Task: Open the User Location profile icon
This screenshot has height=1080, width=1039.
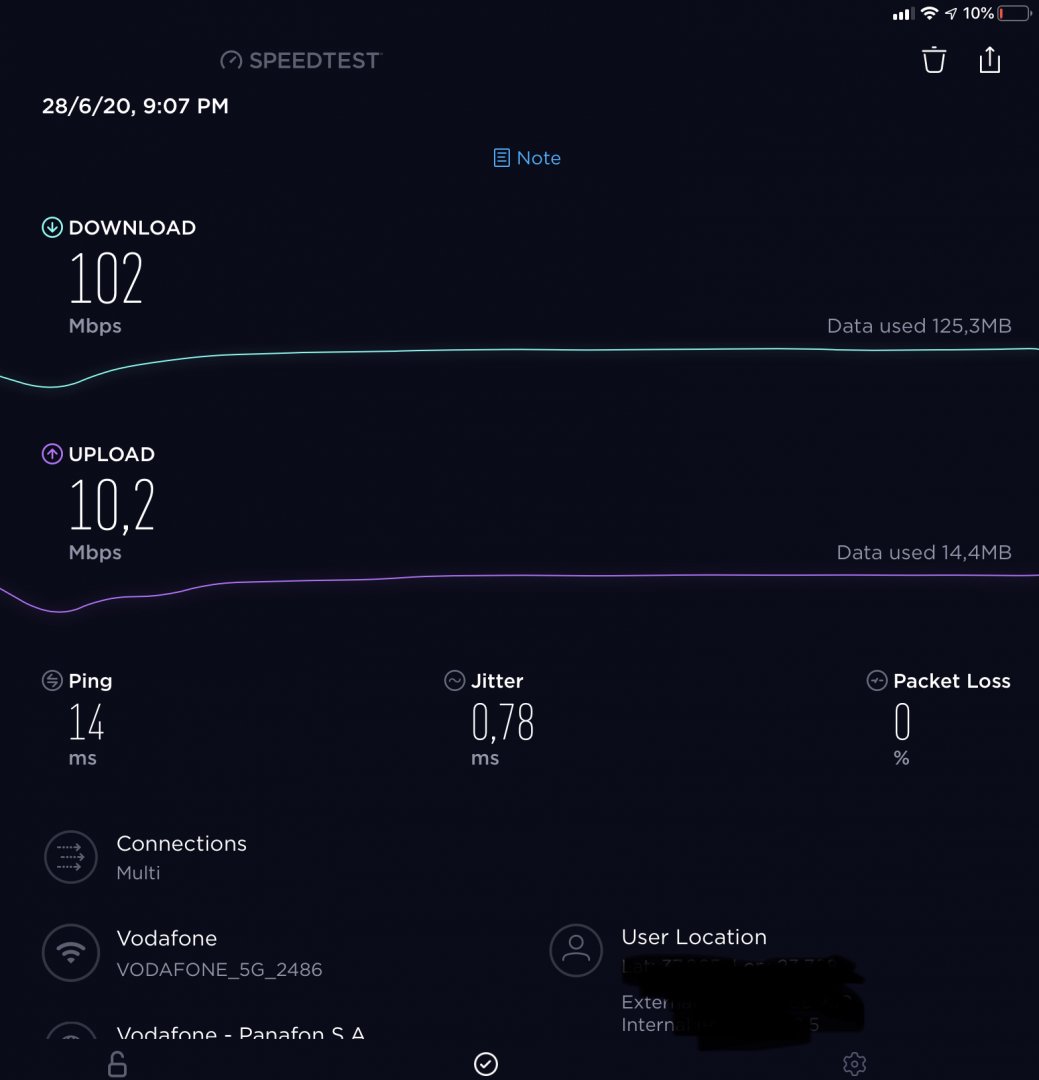Action: (576, 950)
